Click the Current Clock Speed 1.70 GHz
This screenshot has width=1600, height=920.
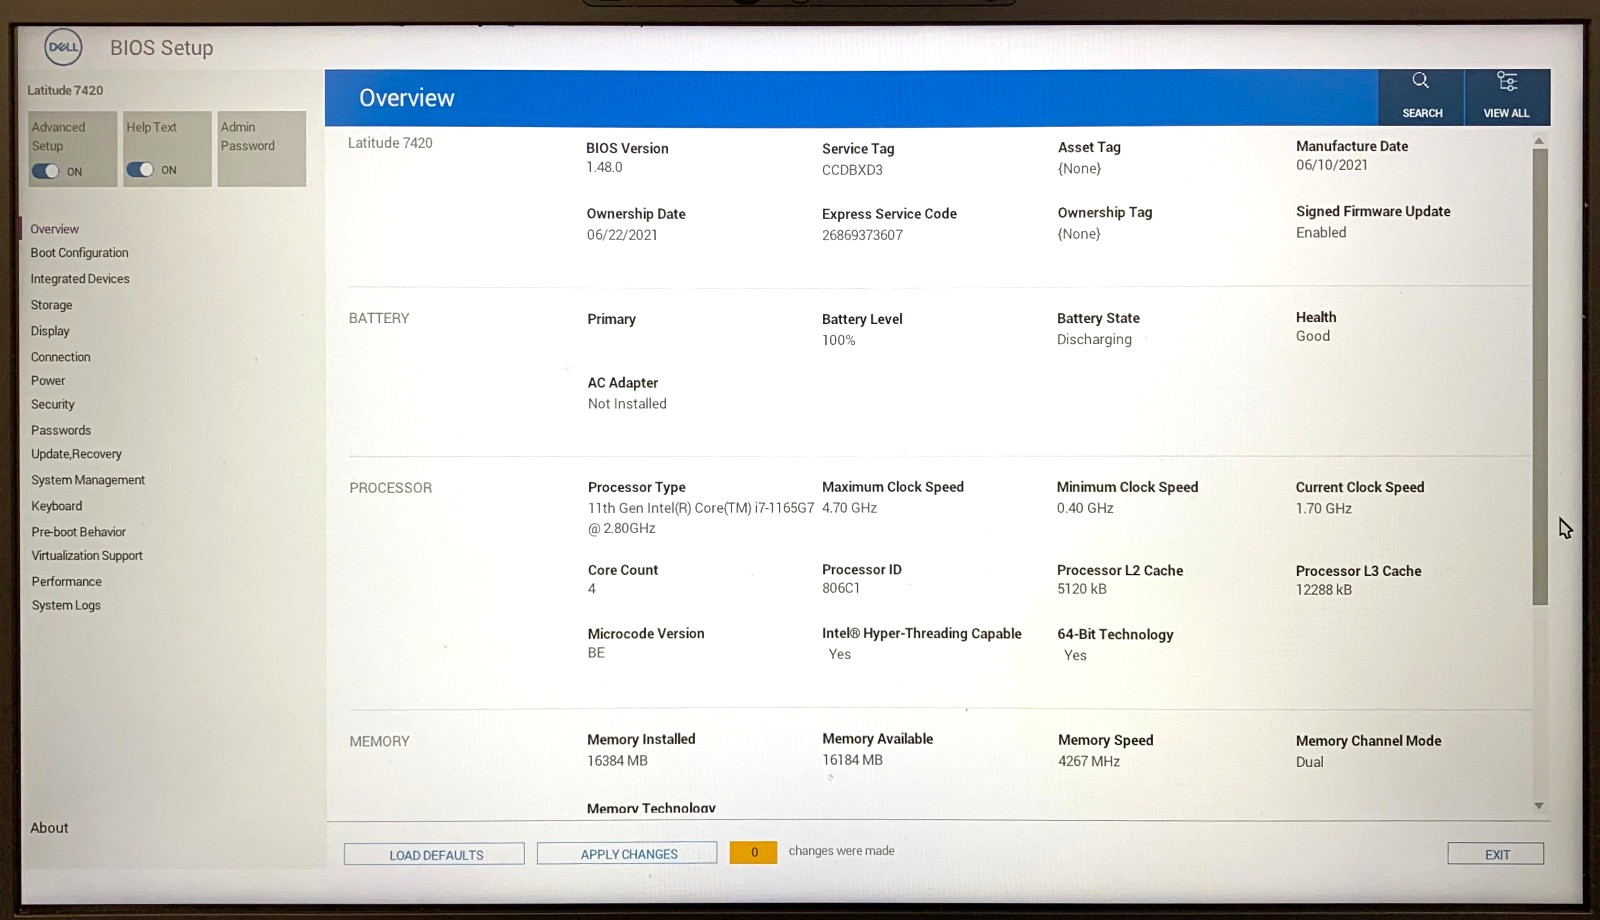(1324, 508)
